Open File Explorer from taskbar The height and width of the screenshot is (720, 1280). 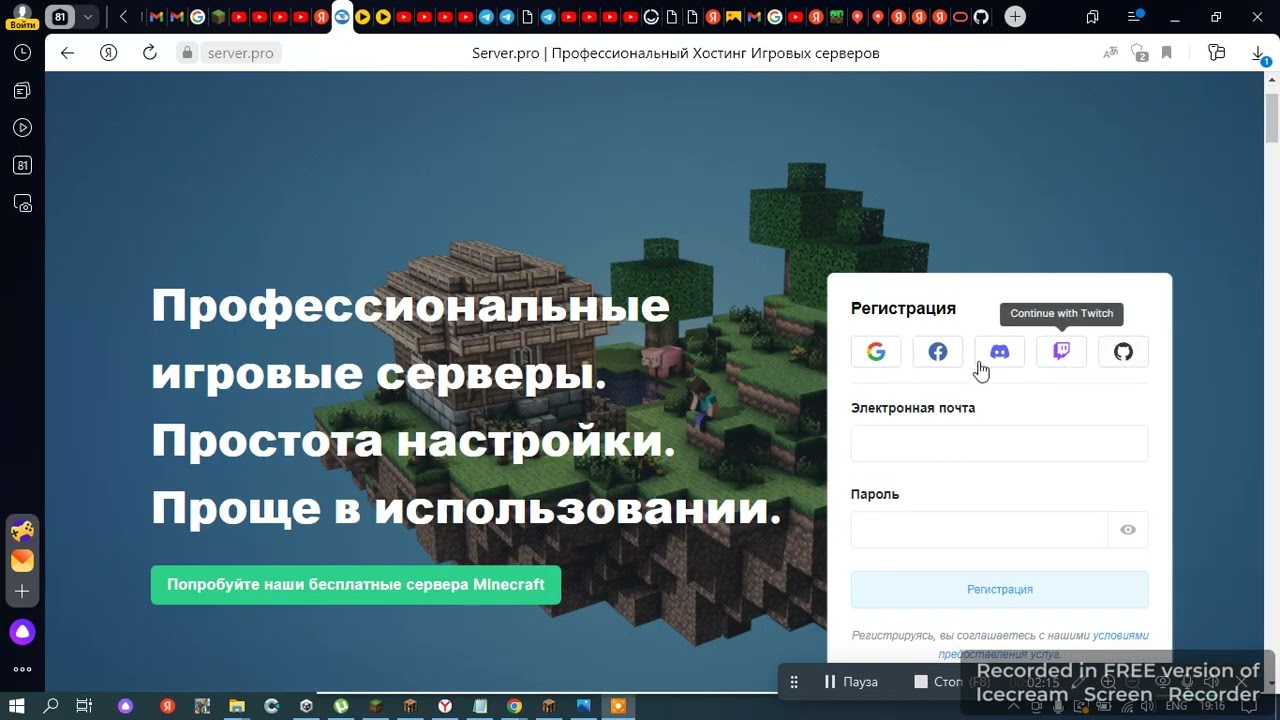pyautogui.click(x=237, y=706)
